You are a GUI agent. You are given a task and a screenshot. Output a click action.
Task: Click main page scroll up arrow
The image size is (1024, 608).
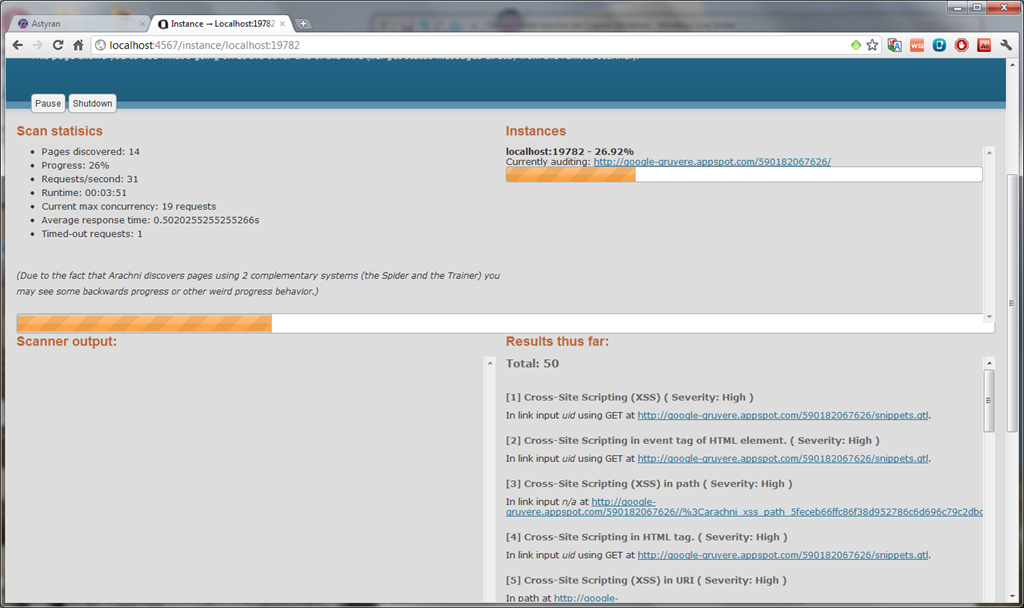point(1012,65)
